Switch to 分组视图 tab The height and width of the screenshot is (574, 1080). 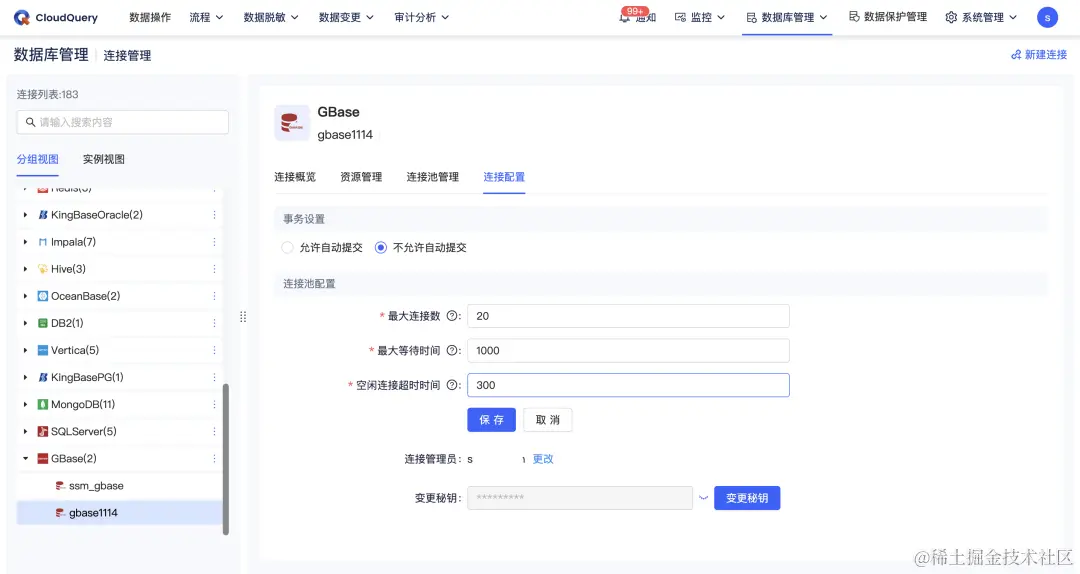point(37,159)
